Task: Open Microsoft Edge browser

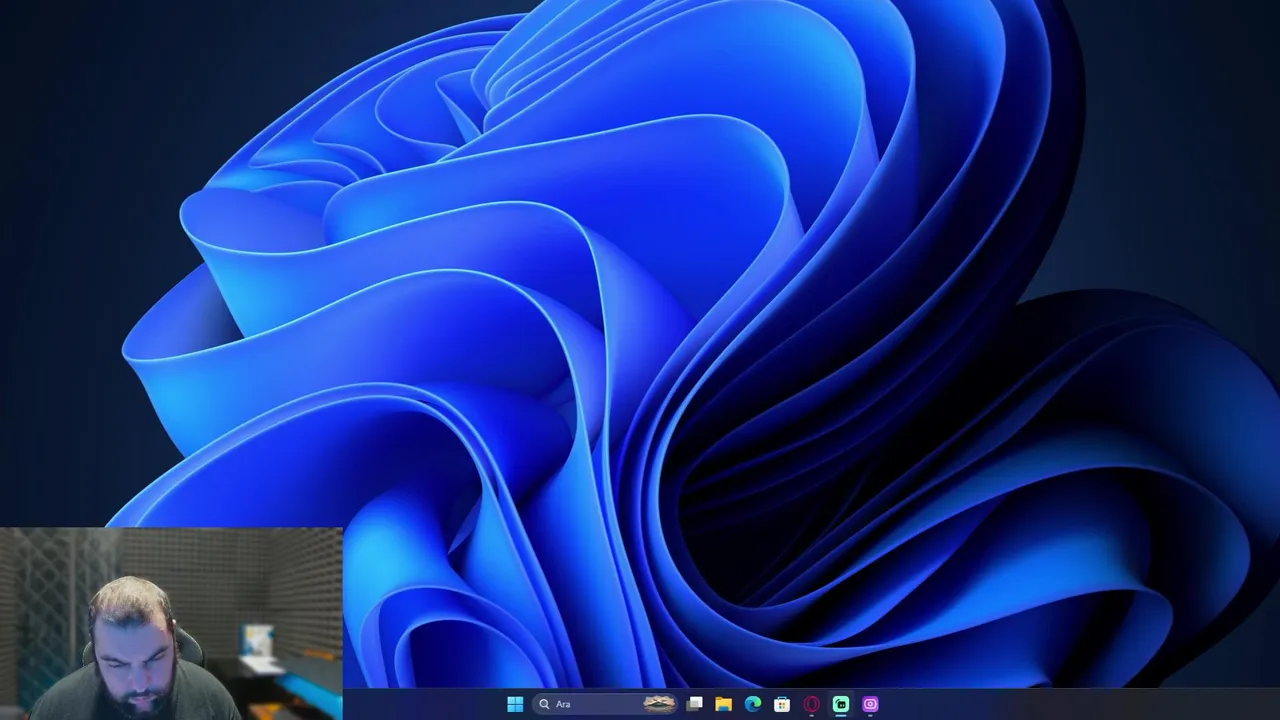Action: pos(752,704)
